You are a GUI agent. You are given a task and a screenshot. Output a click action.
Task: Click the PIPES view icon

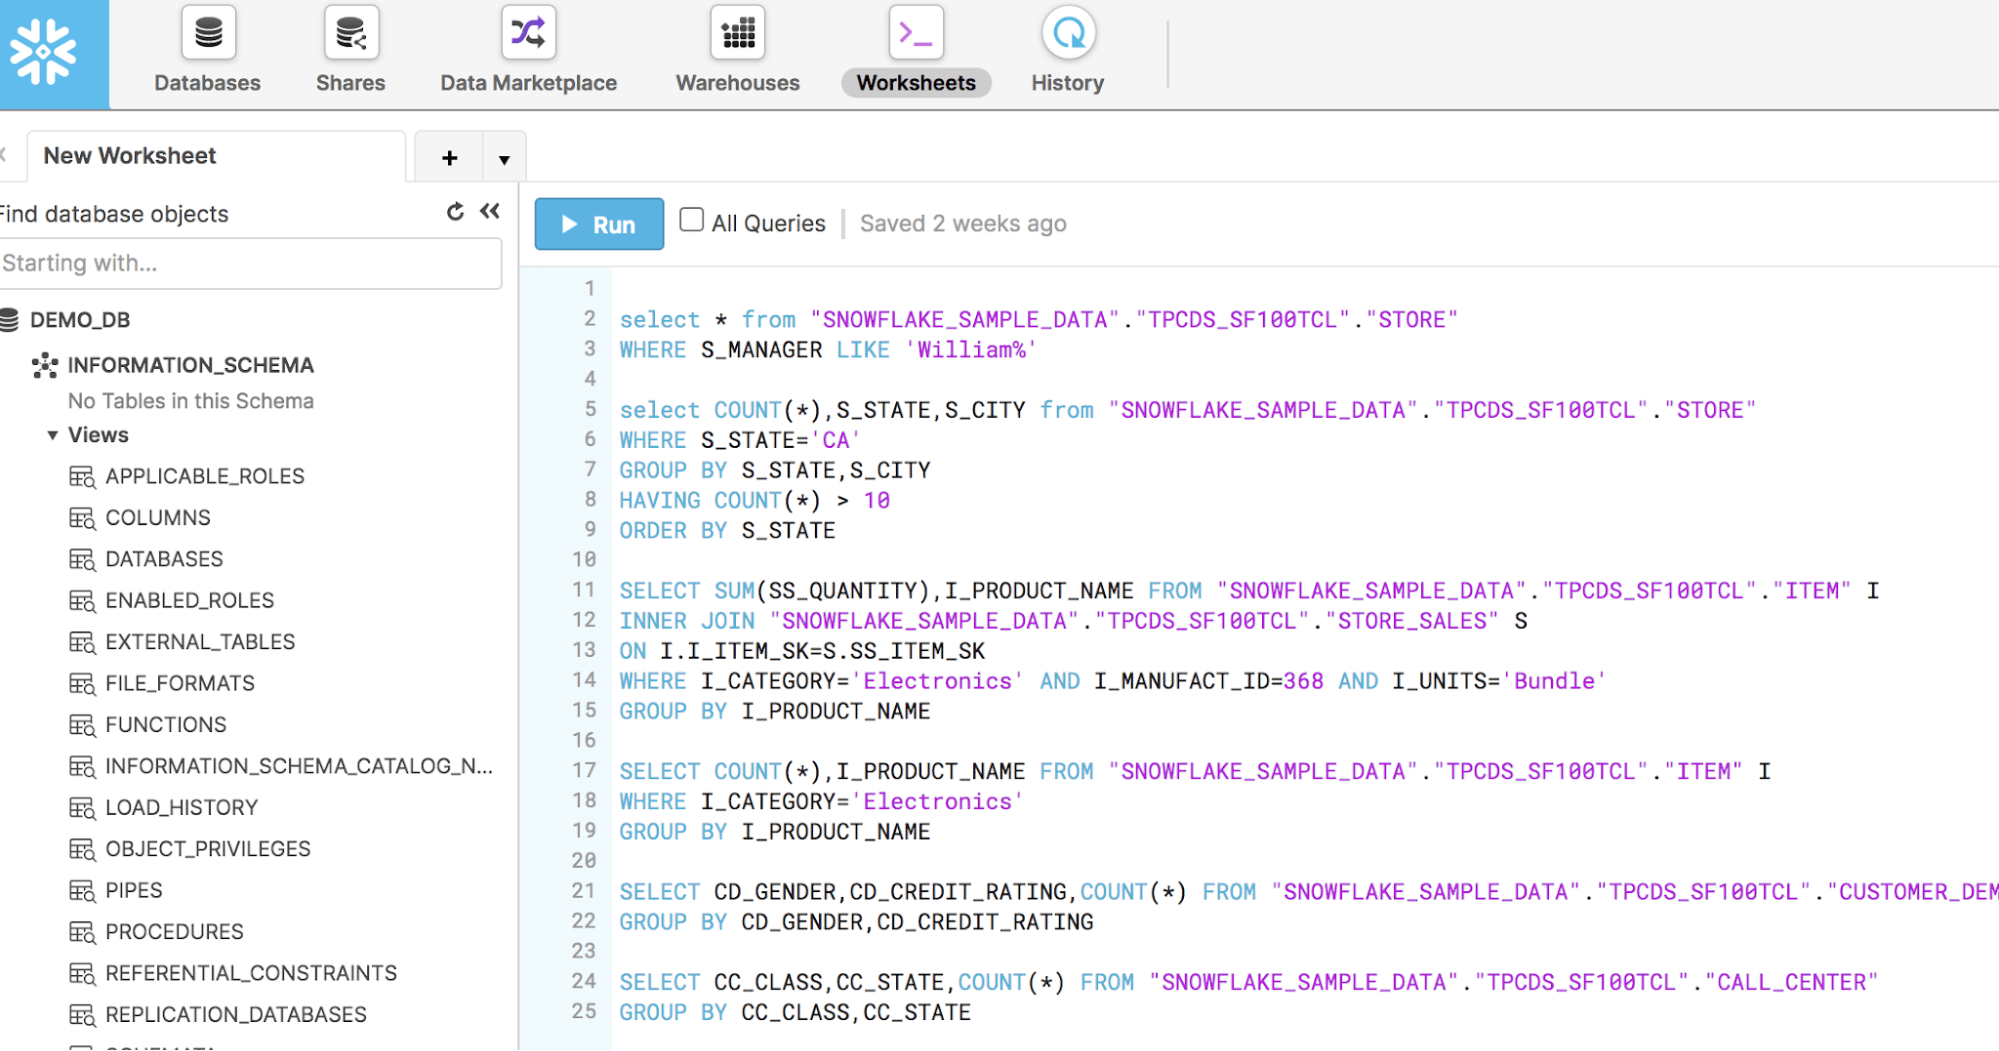coord(82,891)
